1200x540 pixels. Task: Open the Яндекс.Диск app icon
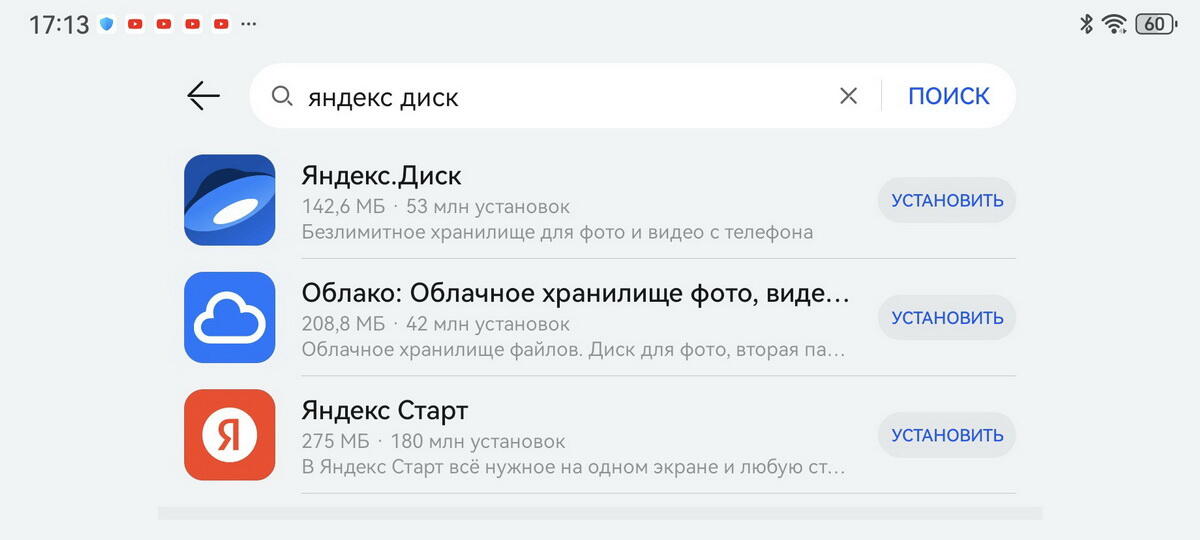tap(230, 200)
